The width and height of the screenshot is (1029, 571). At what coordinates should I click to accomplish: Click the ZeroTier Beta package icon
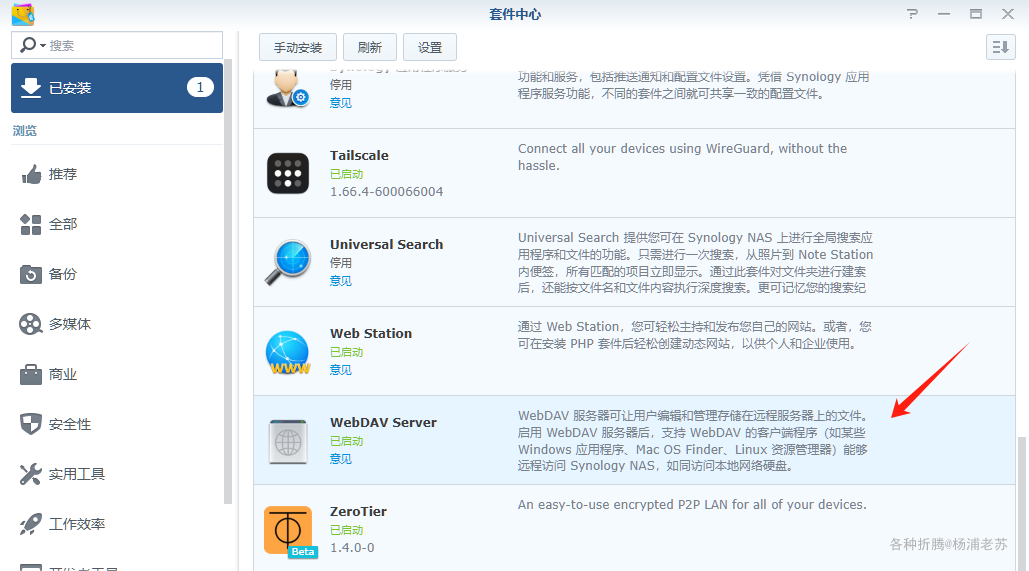pyautogui.click(x=289, y=532)
